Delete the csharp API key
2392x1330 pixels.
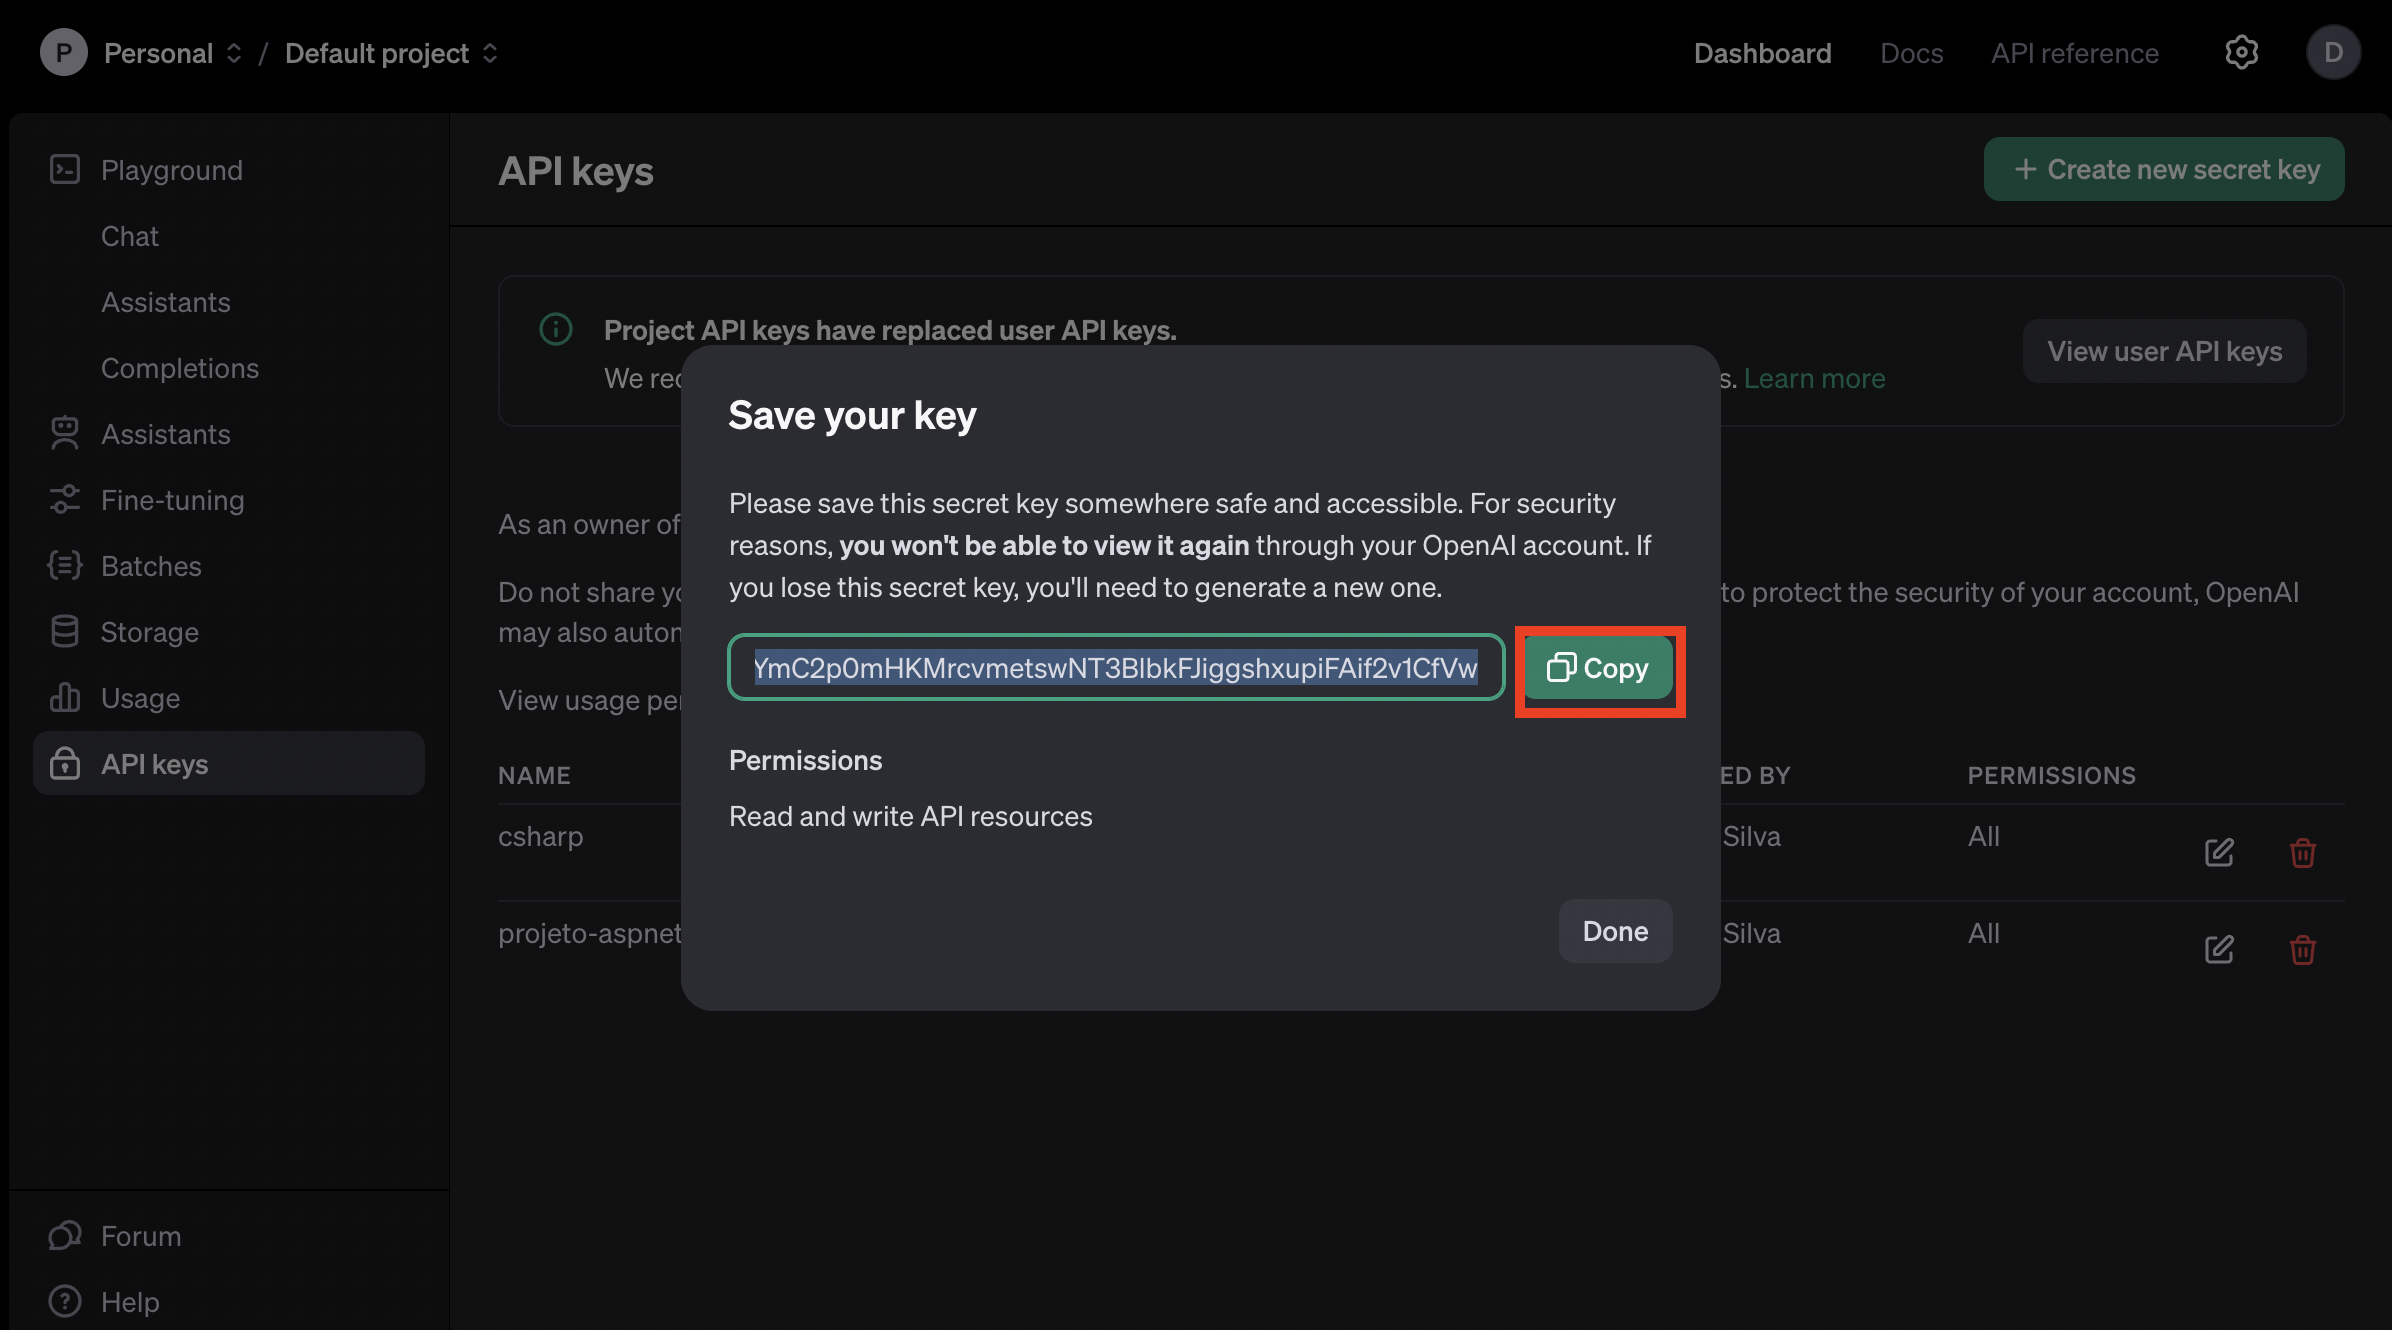pyautogui.click(x=2302, y=852)
